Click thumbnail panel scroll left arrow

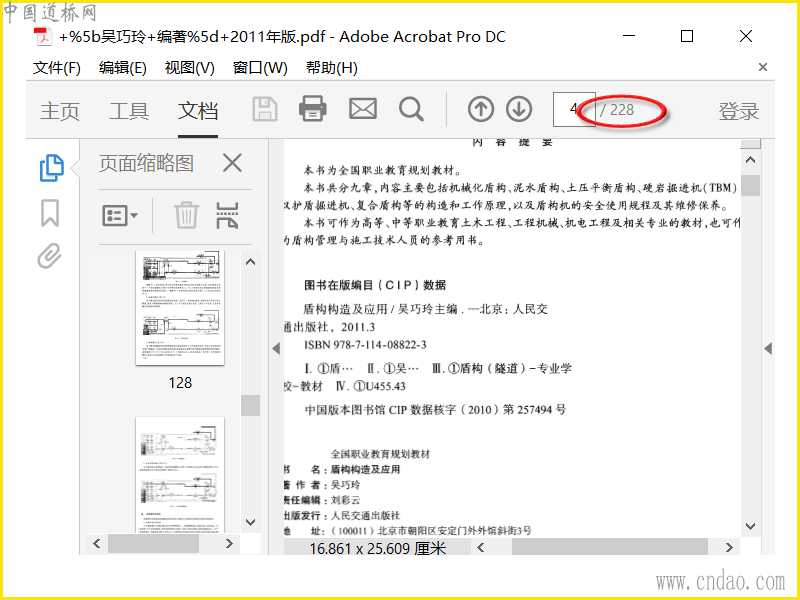pos(97,544)
